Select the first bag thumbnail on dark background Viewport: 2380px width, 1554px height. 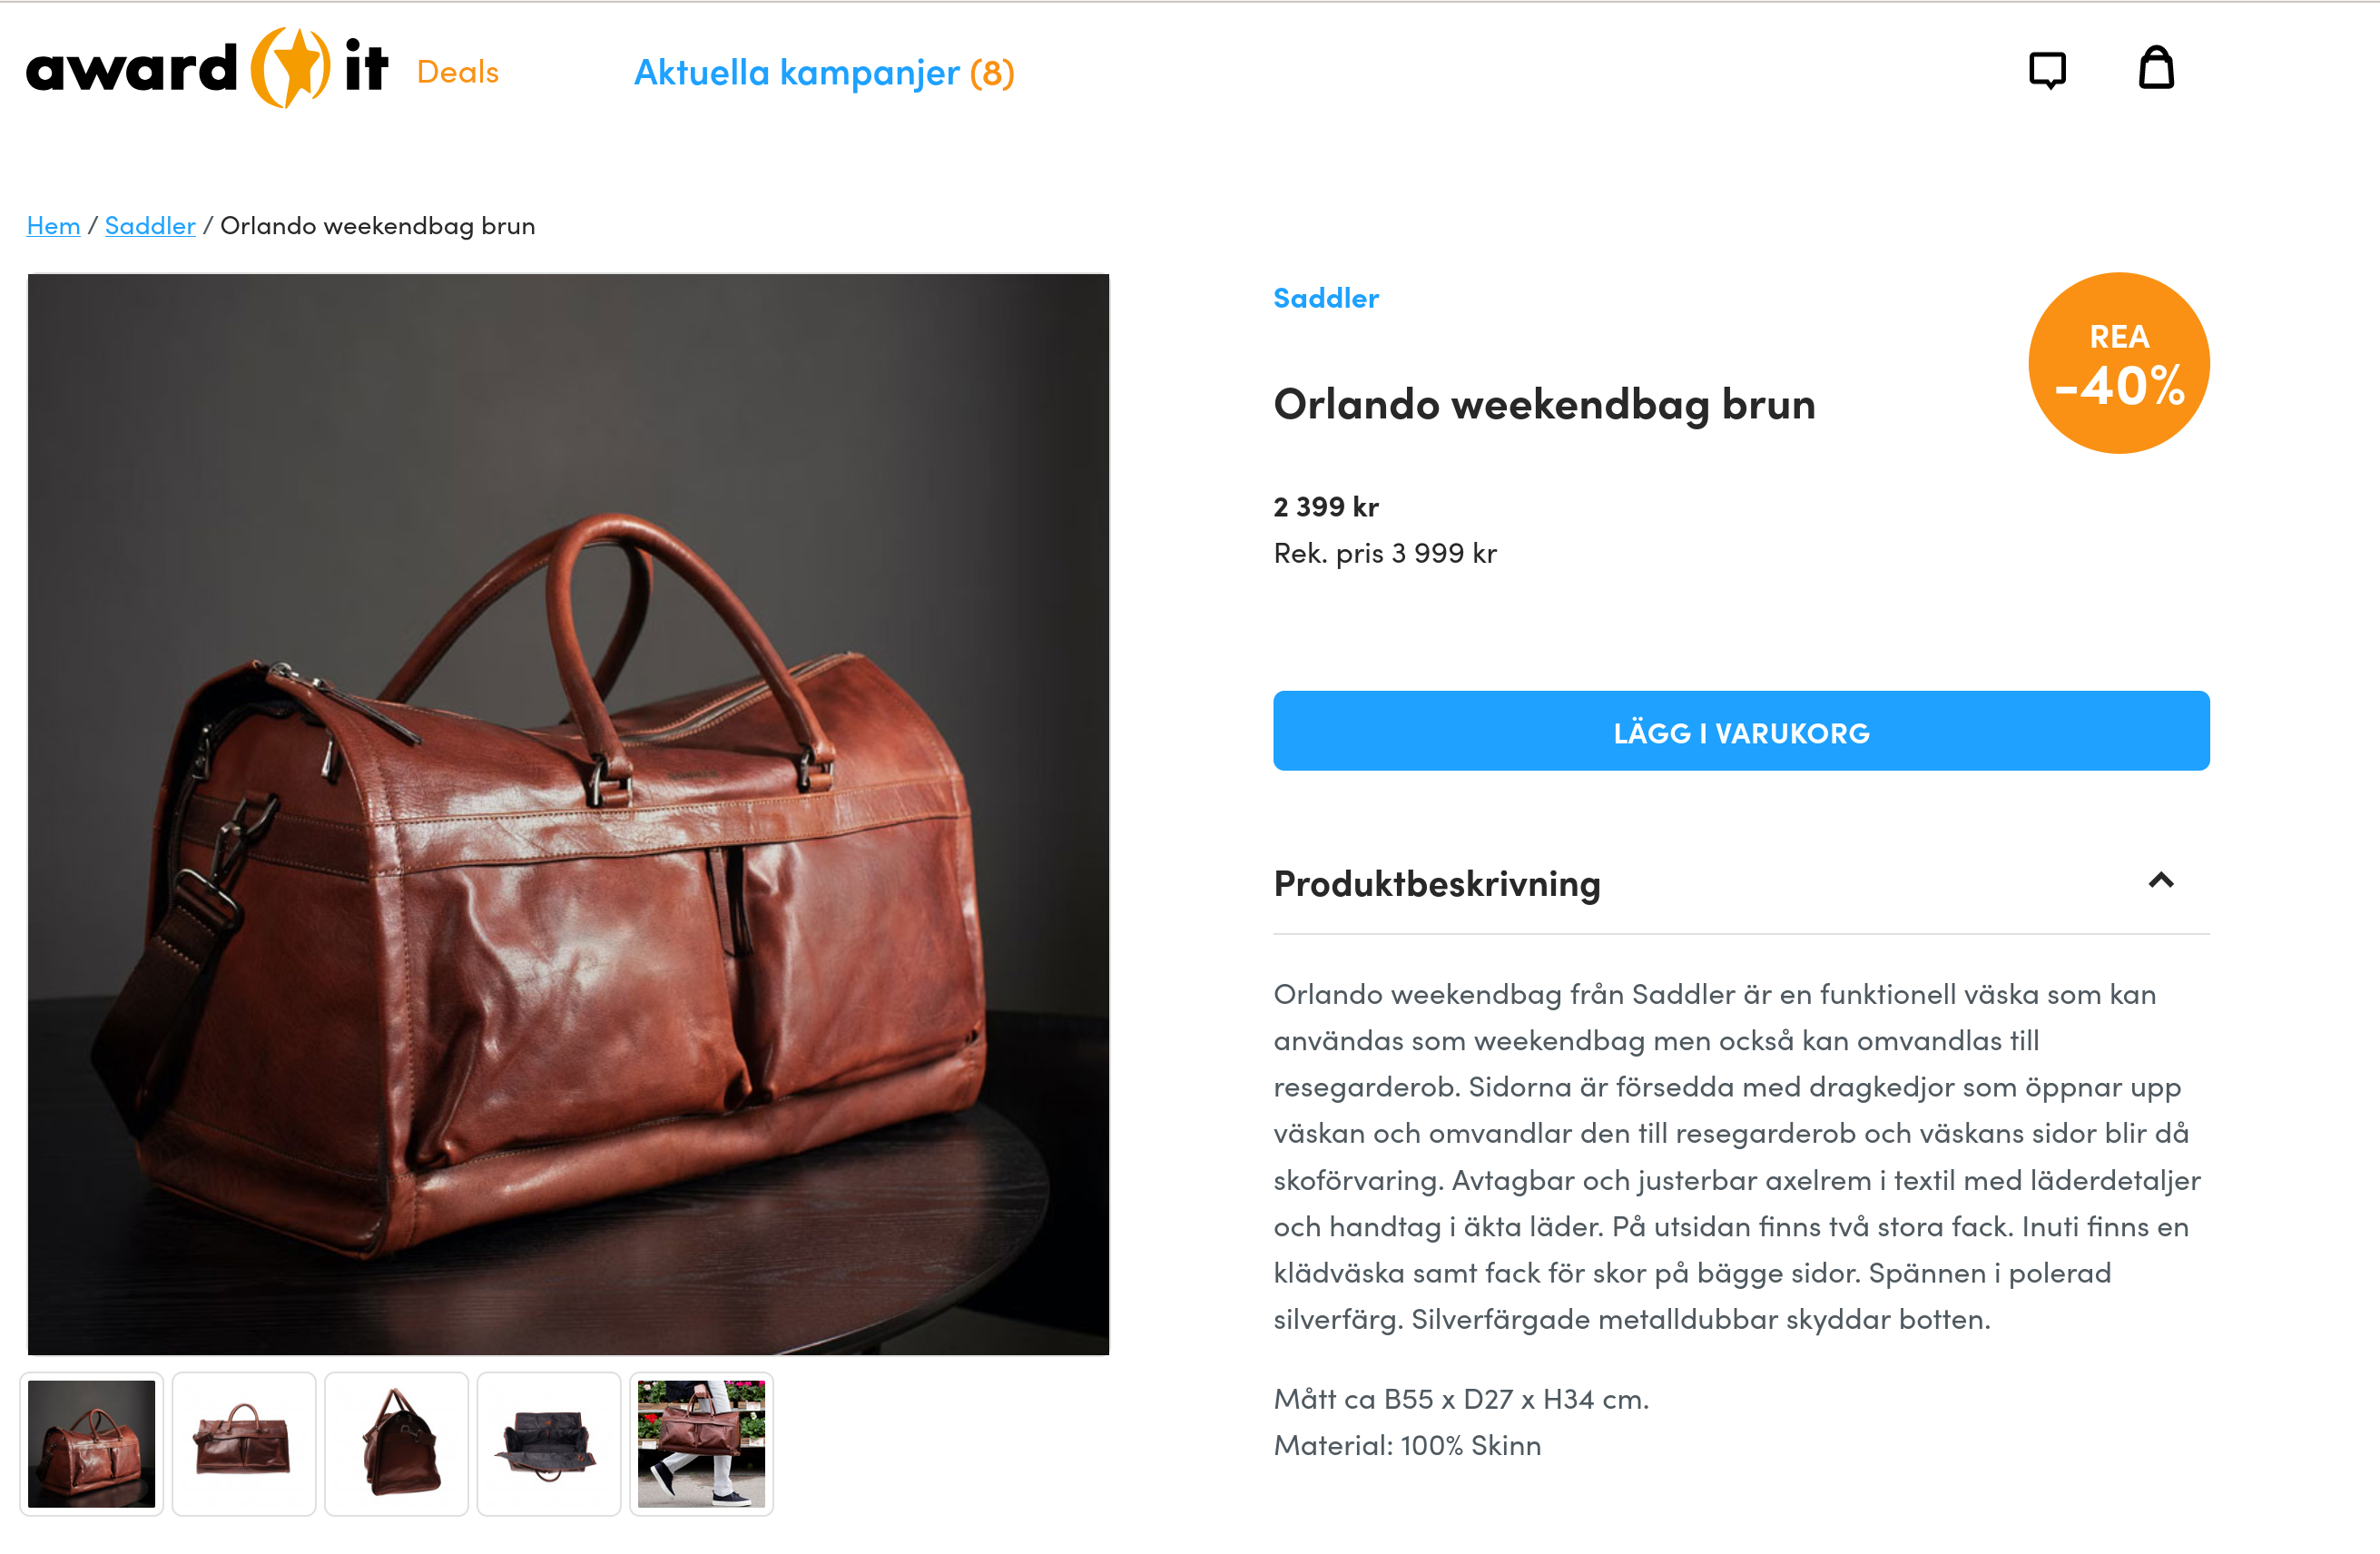[x=91, y=1444]
